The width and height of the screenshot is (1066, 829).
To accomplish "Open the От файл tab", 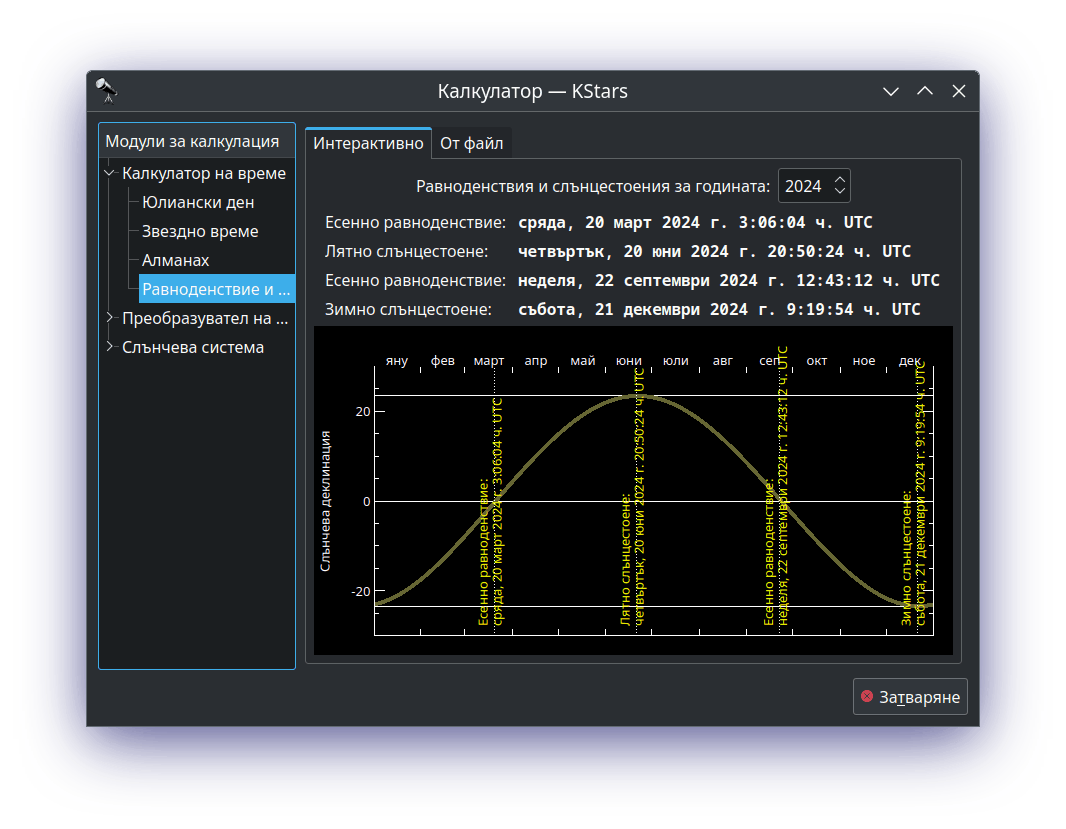I will pos(472,143).
